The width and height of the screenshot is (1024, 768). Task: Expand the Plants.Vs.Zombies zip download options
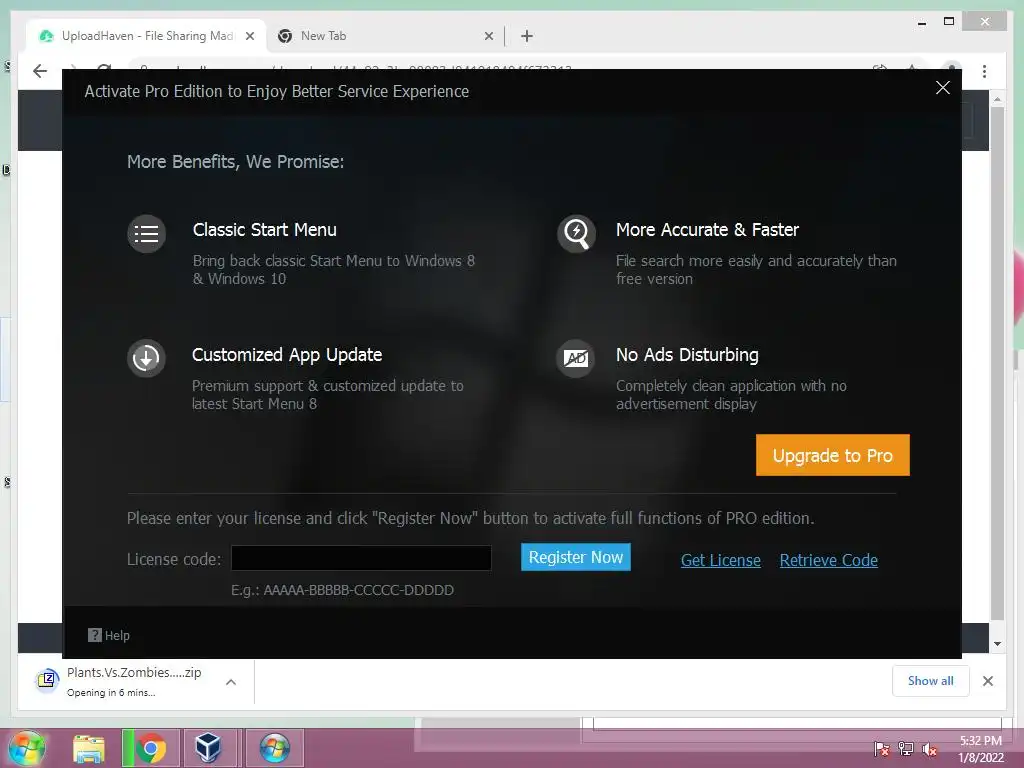pyautogui.click(x=231, y=682)
